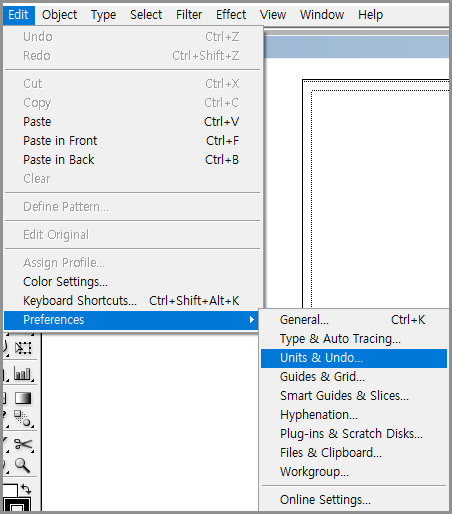Screen dimensions: 452x514
Task: Select the Blend tool
Action: [x=23, y=419]
